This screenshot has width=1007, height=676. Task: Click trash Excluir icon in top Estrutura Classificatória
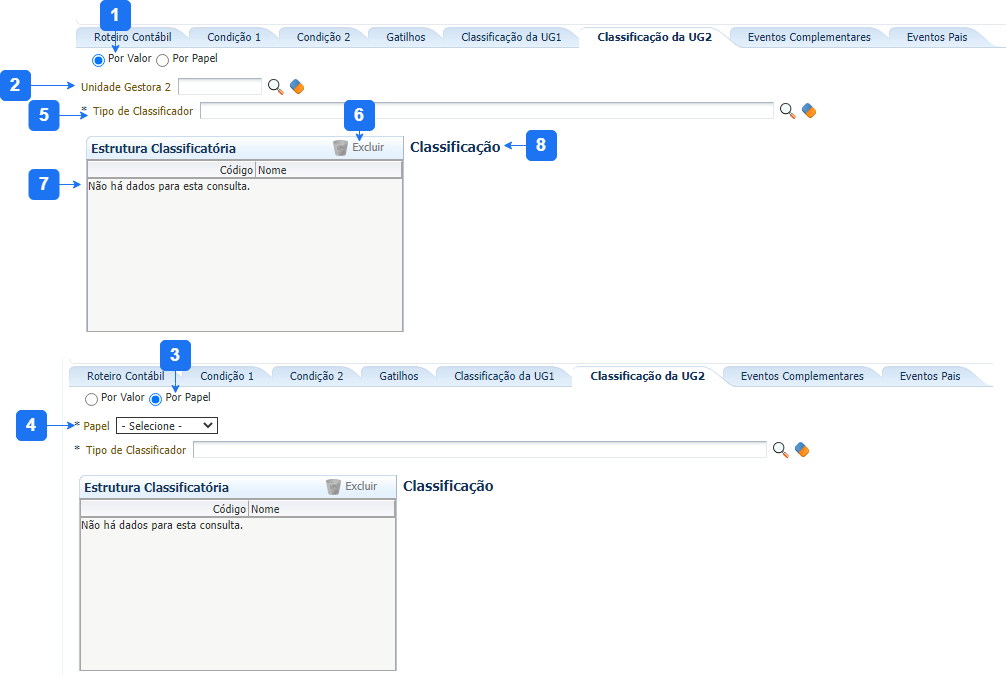point(341,148)
